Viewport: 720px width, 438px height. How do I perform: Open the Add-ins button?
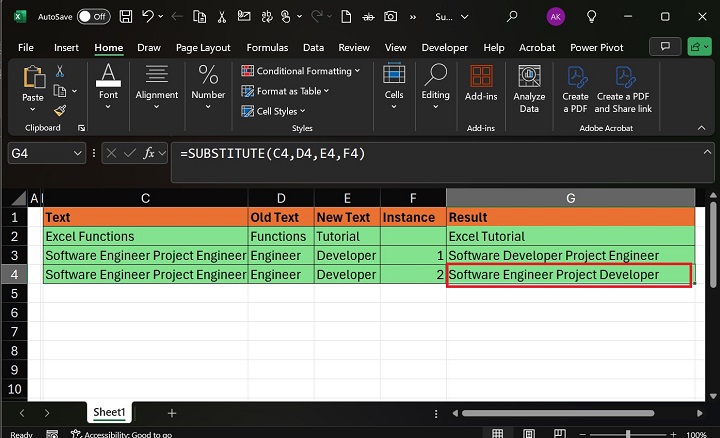[481, 83]
